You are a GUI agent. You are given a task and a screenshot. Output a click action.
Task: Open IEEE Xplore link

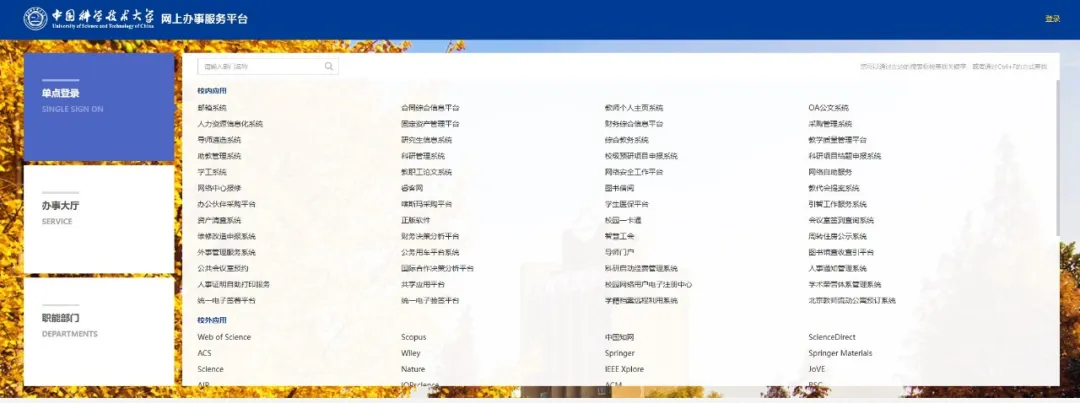tap(625, 369)
